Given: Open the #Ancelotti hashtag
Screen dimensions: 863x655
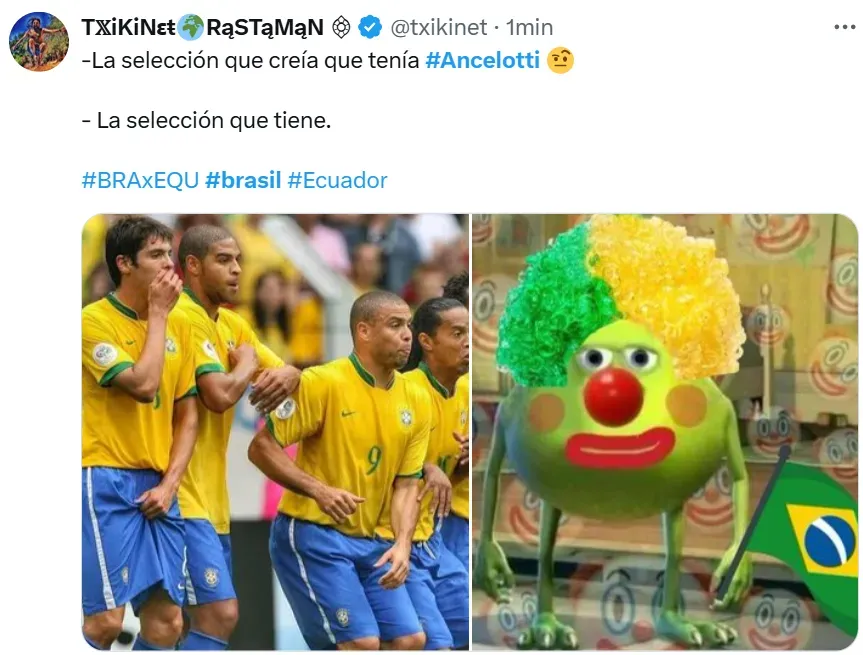Looking at the screenshot, I should click(482, 60).
